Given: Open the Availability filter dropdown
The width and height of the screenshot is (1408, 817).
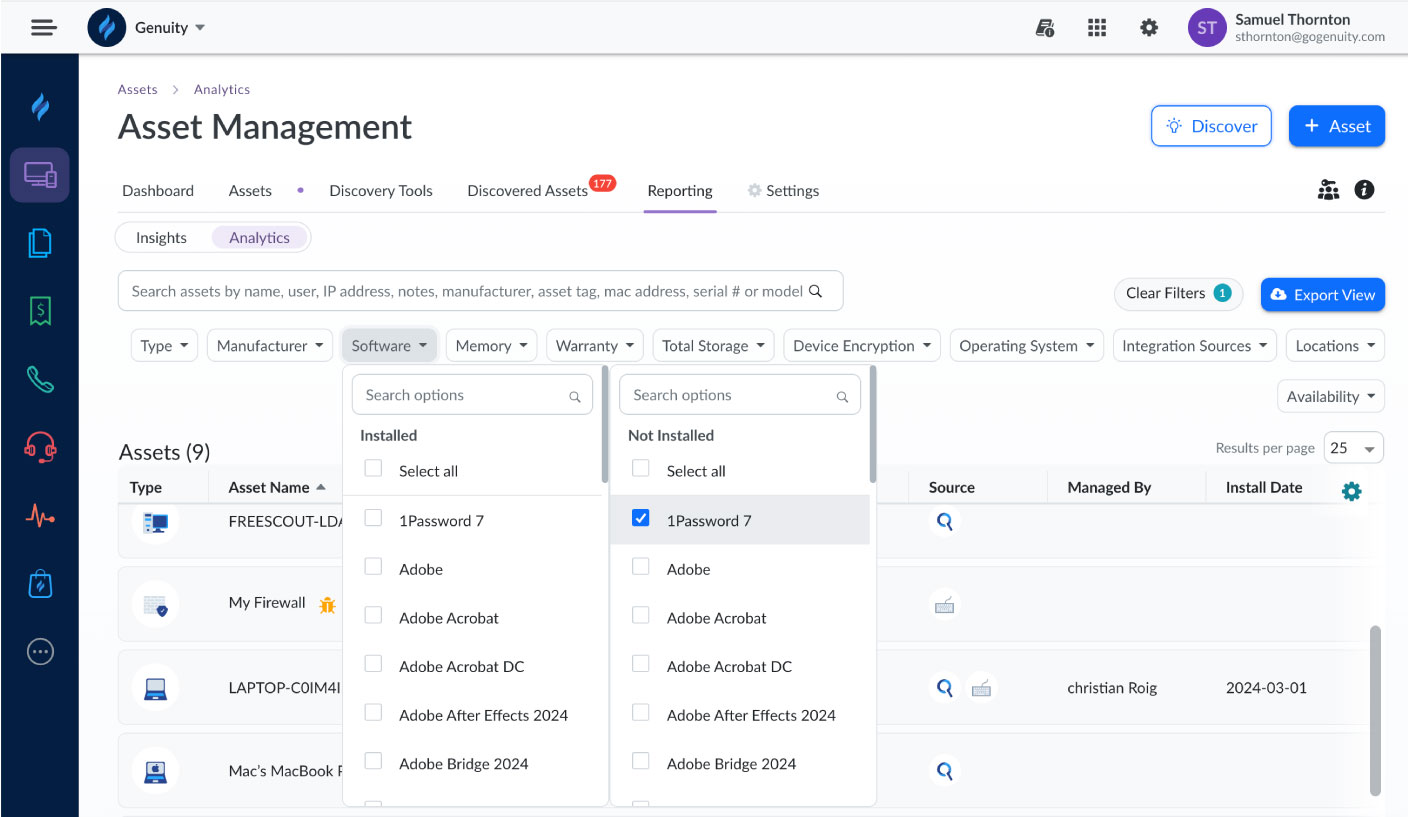Looking at the screenshot, I should pyautogui.click(x=1331, y=396).
